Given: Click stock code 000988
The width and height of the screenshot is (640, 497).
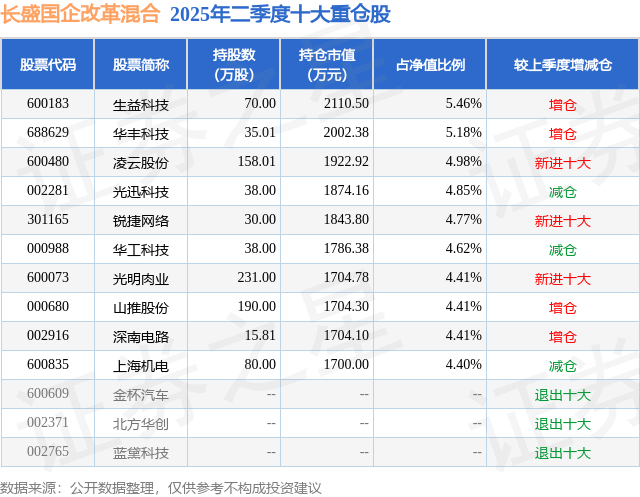Looking at the screenshot, I should (x=48, y=248).
